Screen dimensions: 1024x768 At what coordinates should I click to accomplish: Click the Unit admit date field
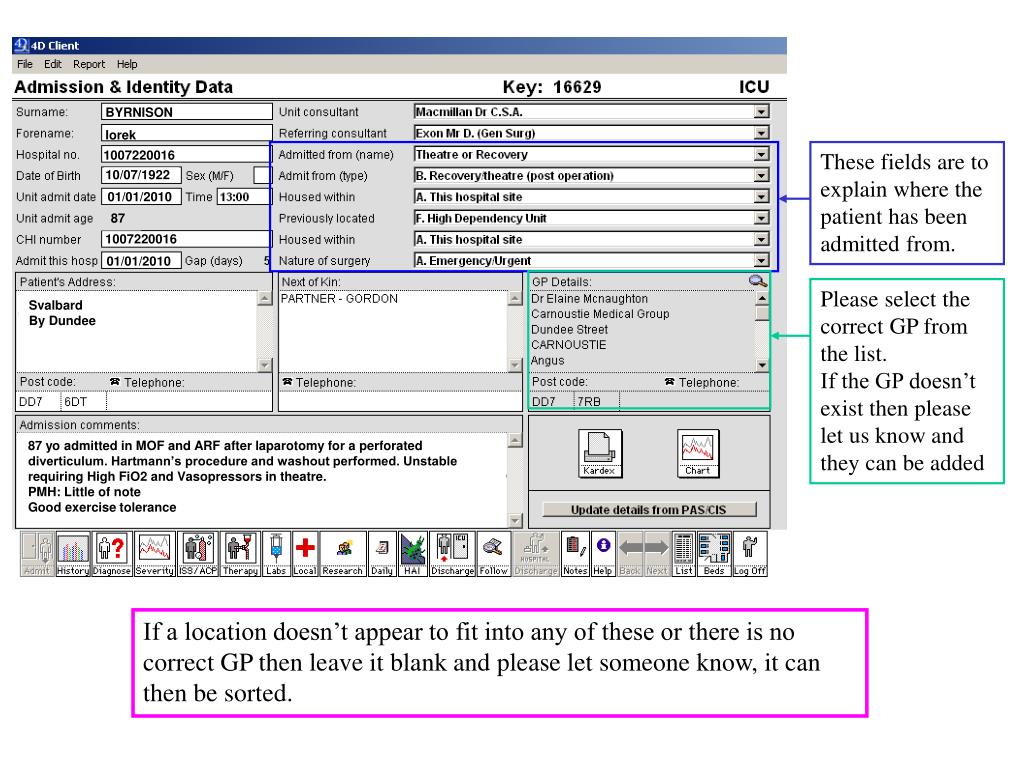click(x=141, y=197)
